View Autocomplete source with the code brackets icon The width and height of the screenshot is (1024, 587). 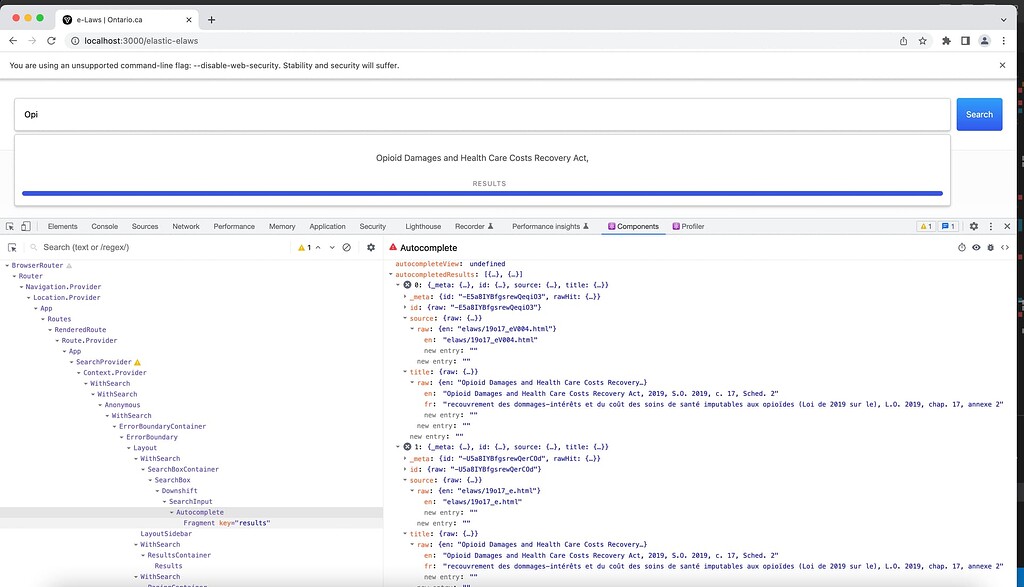pos(1006,247)
